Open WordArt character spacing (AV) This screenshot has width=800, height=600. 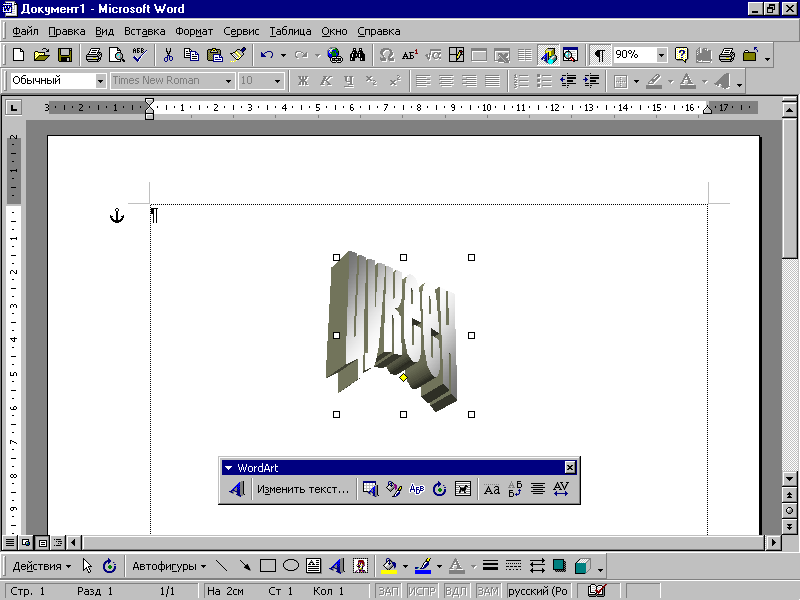coord(561,489)
